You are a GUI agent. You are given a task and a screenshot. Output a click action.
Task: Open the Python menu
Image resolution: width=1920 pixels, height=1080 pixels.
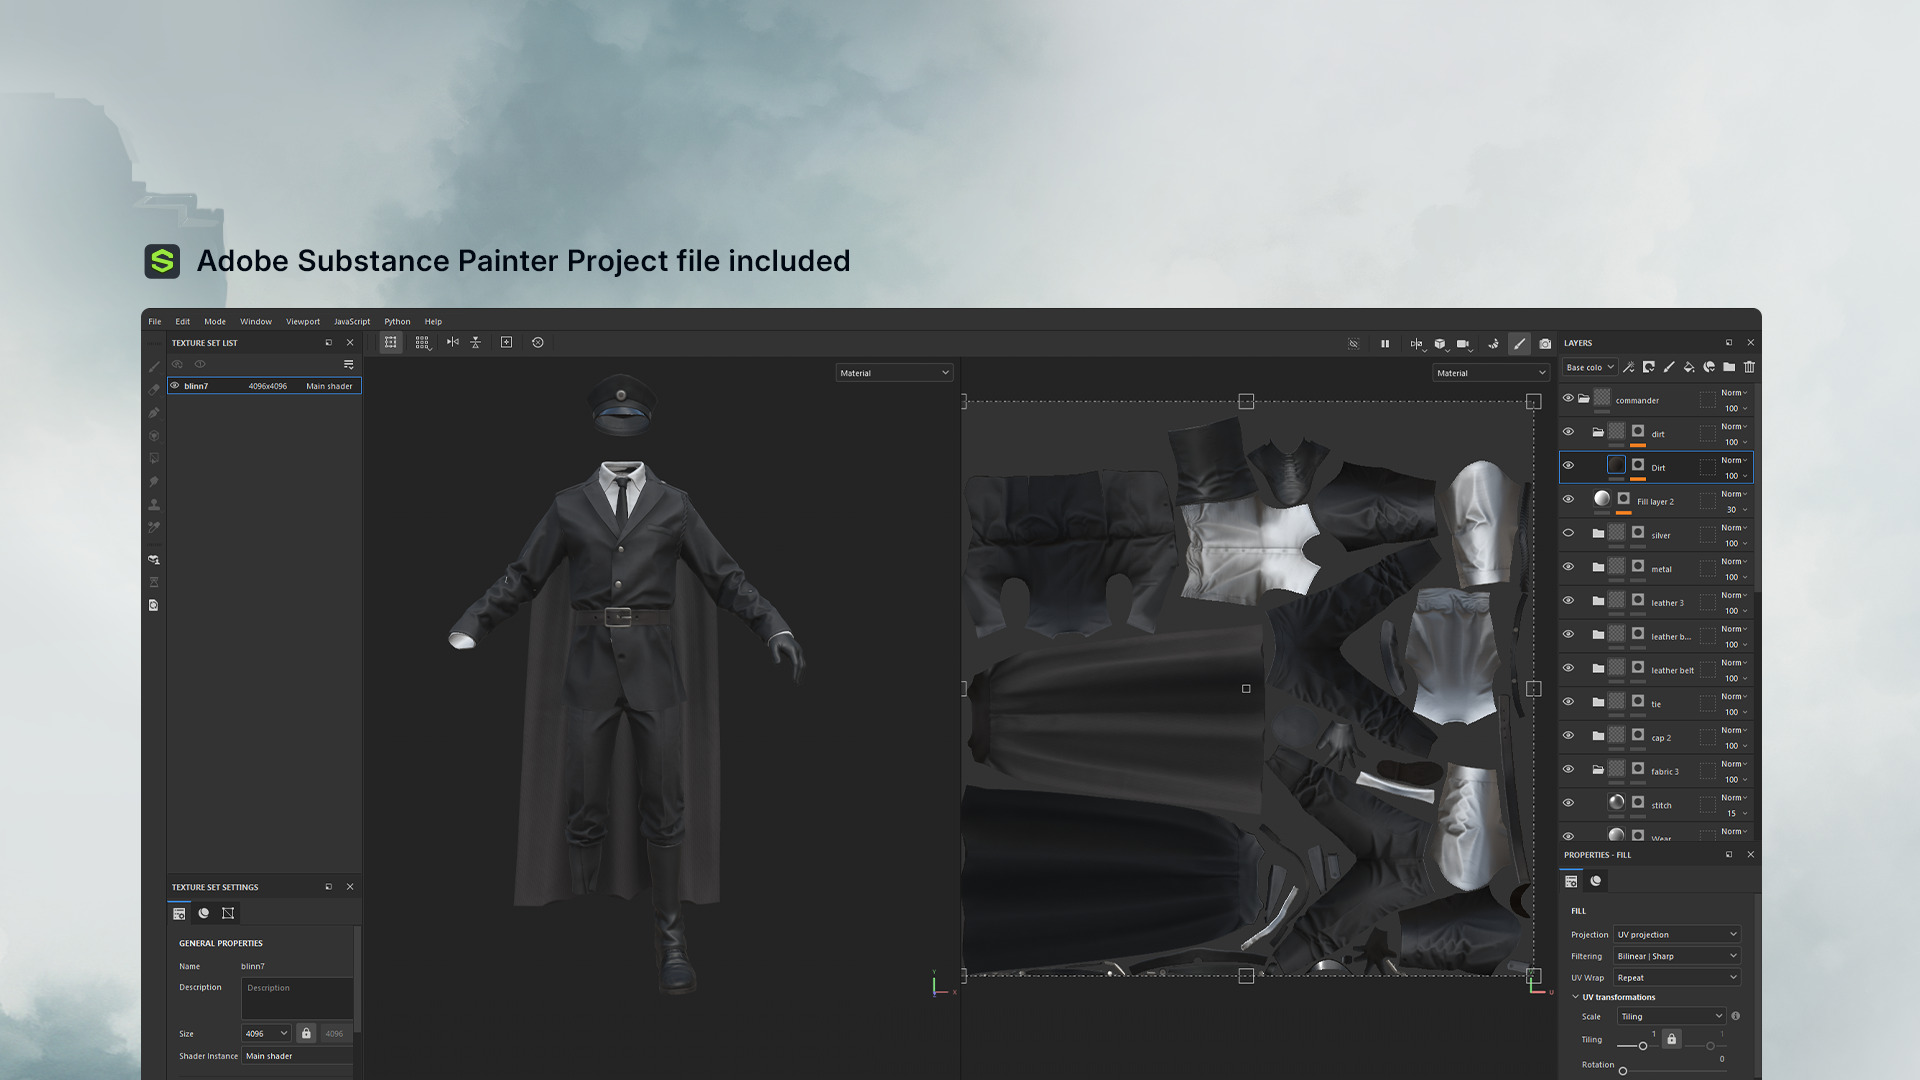click(x=397, y=322)
